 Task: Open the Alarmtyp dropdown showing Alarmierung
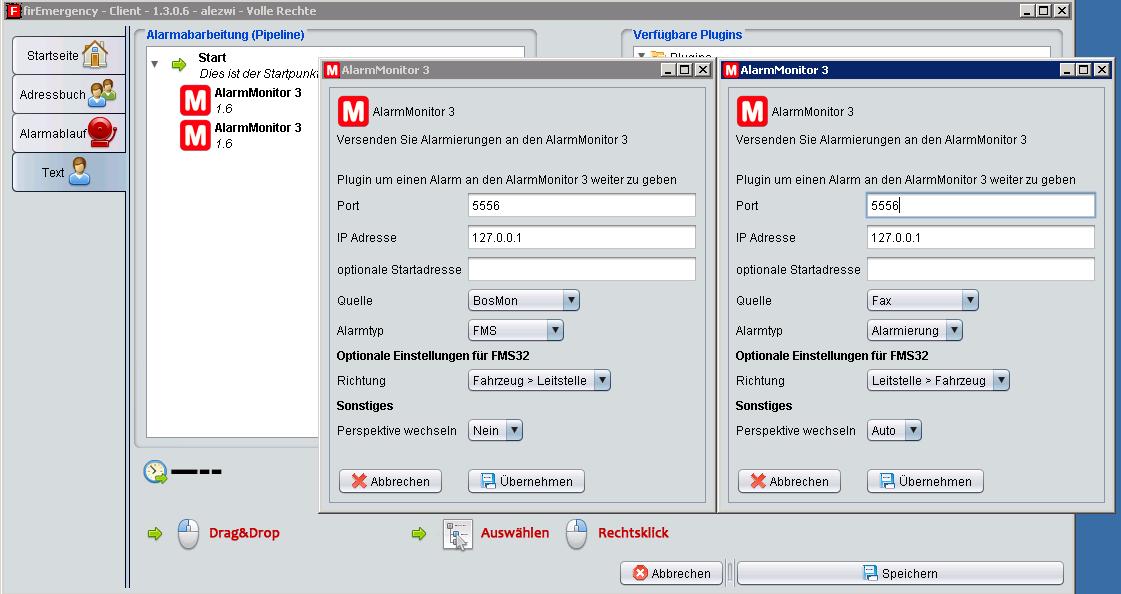click(914, 330)
